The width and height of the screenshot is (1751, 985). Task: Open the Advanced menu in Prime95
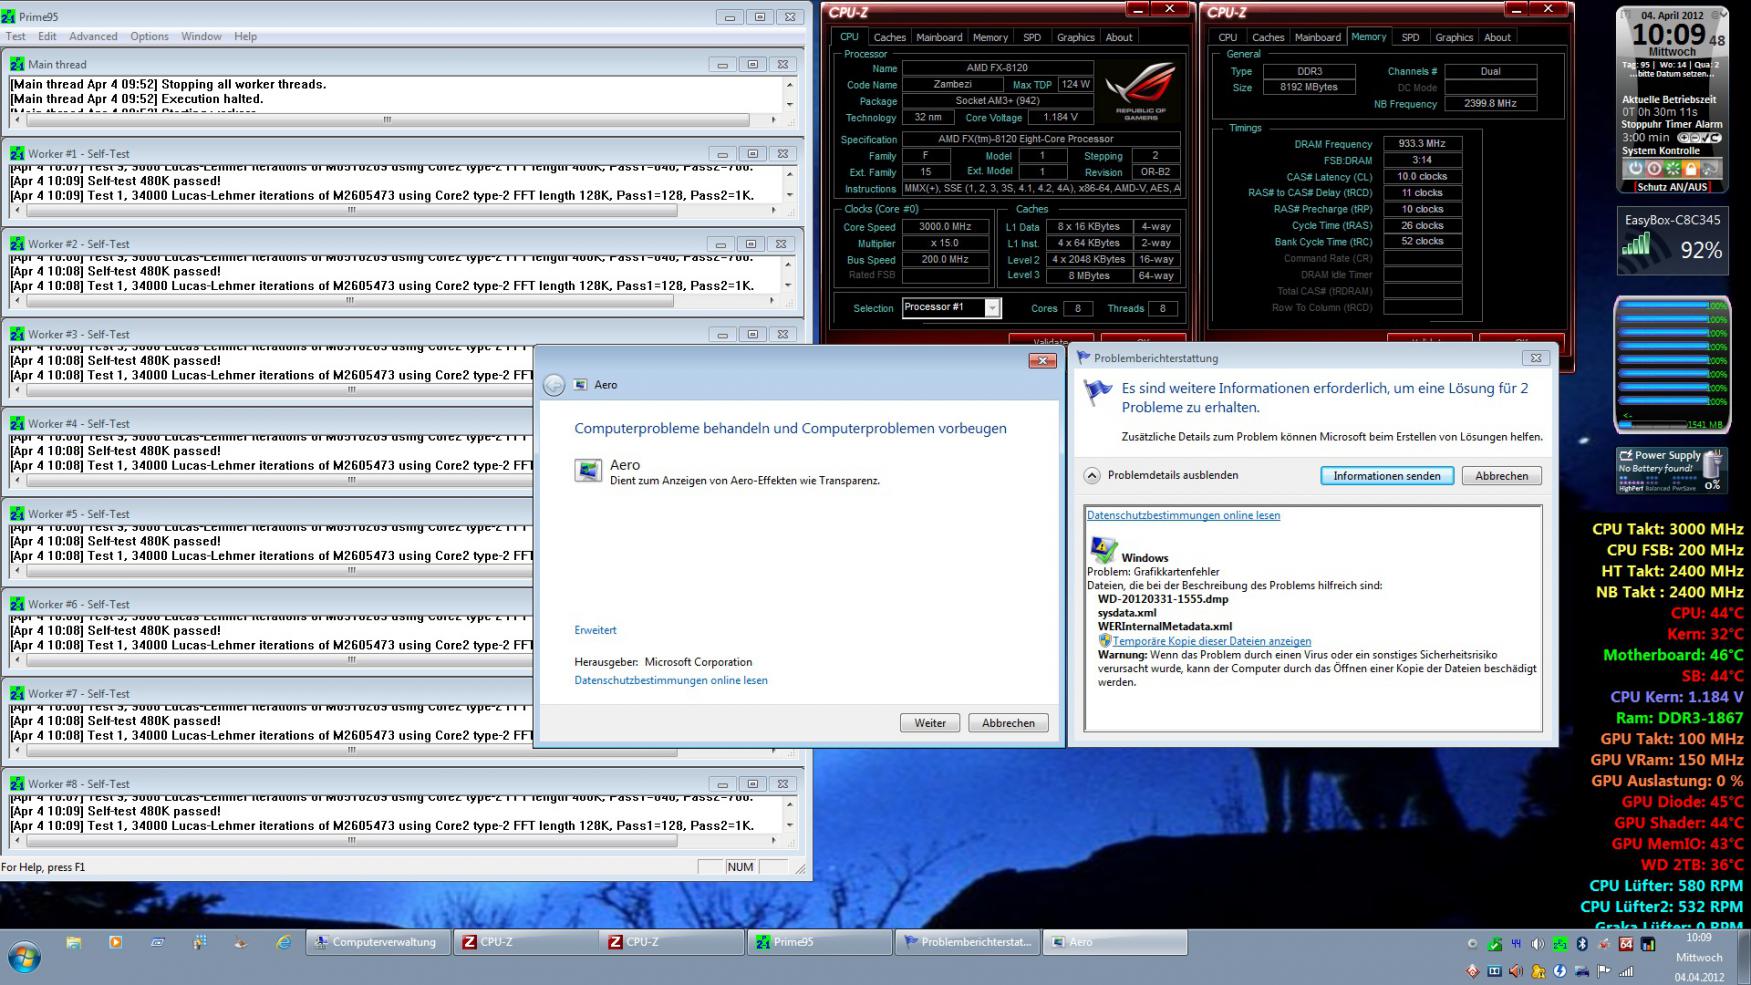point(93,36)
